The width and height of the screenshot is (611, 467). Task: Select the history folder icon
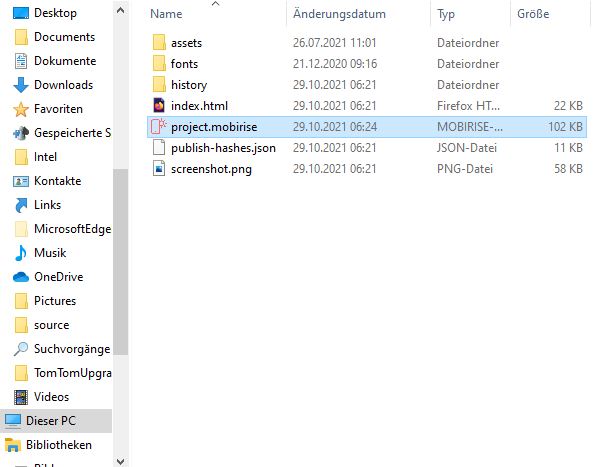coord(159,85)
